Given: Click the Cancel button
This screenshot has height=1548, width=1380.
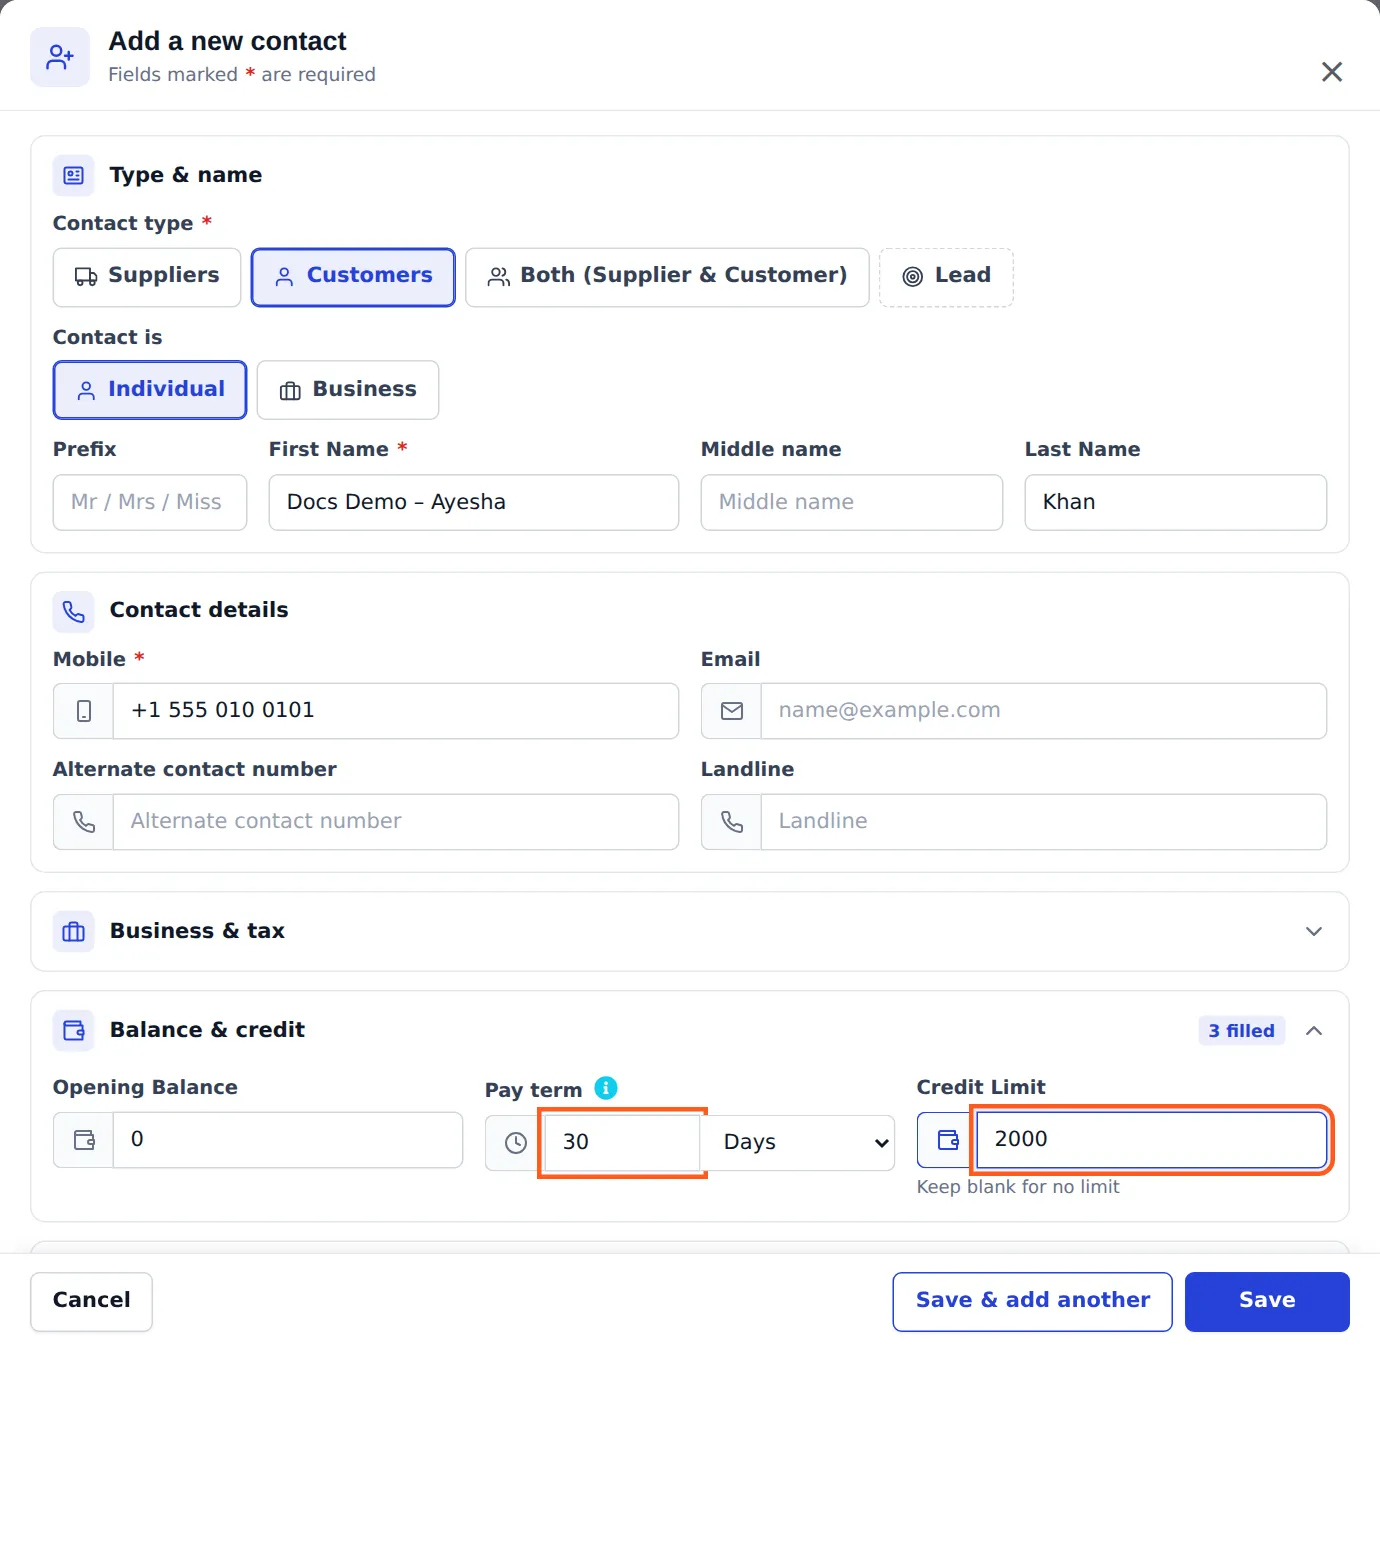Looking at the screenshot, I should click(x=91, y=1302).
